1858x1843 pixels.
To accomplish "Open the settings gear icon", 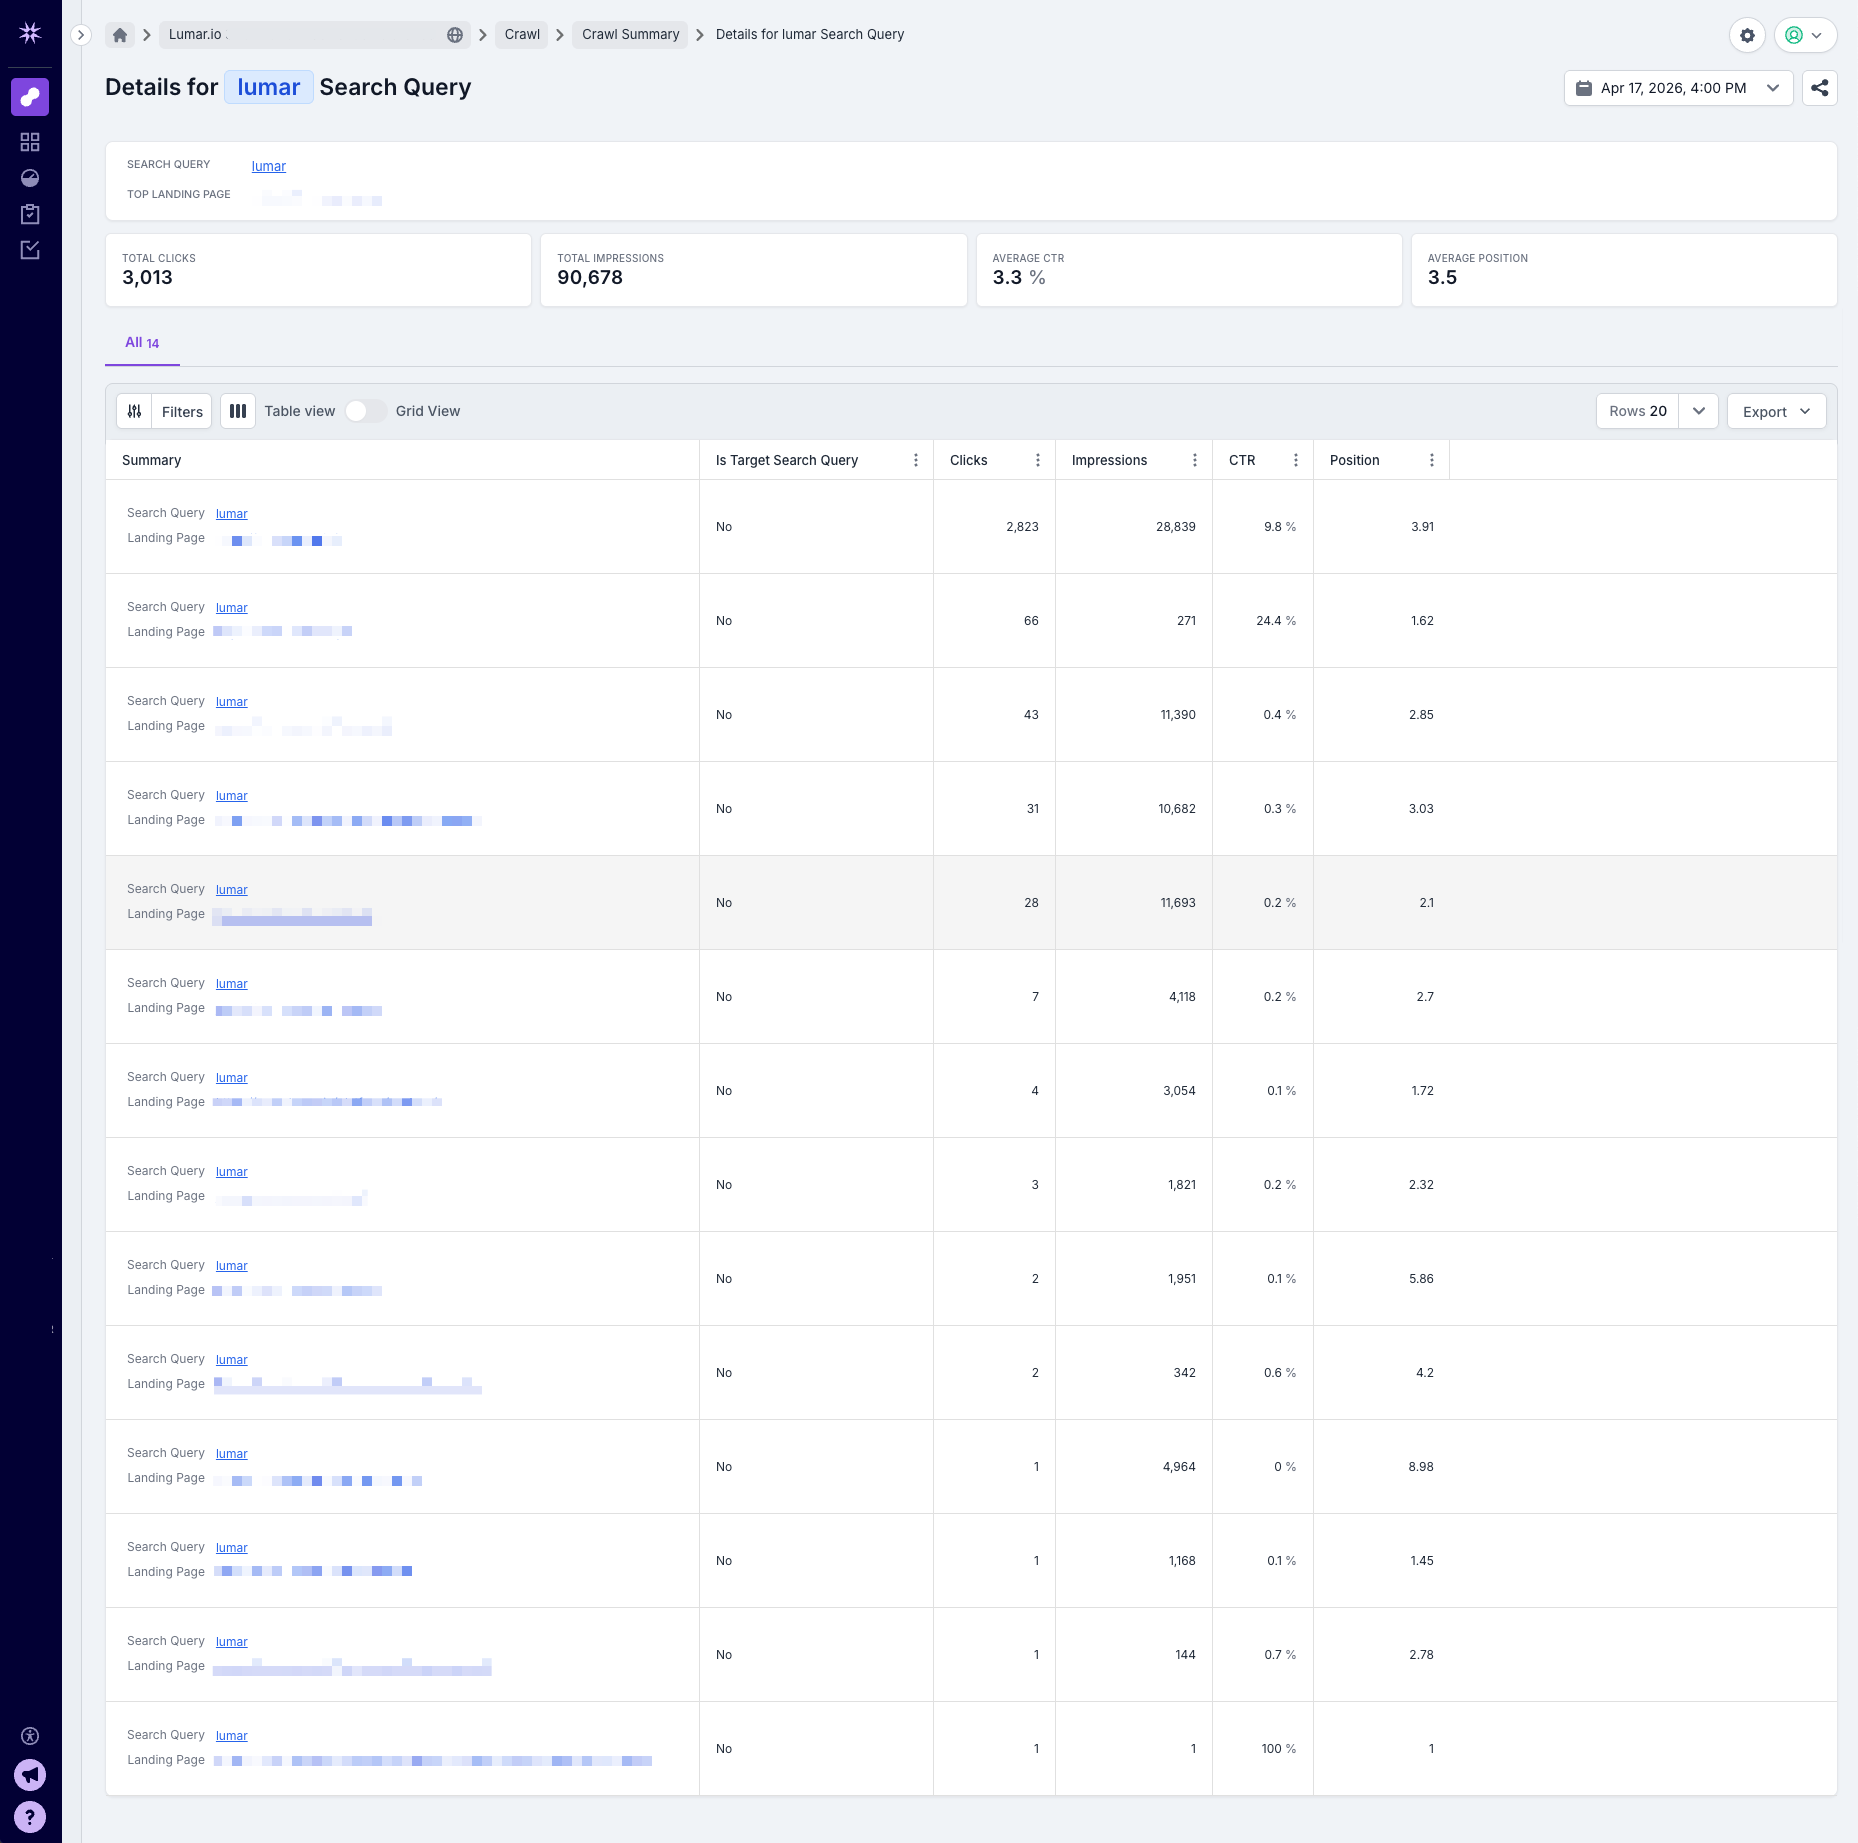I will [x=1747, y=35].
